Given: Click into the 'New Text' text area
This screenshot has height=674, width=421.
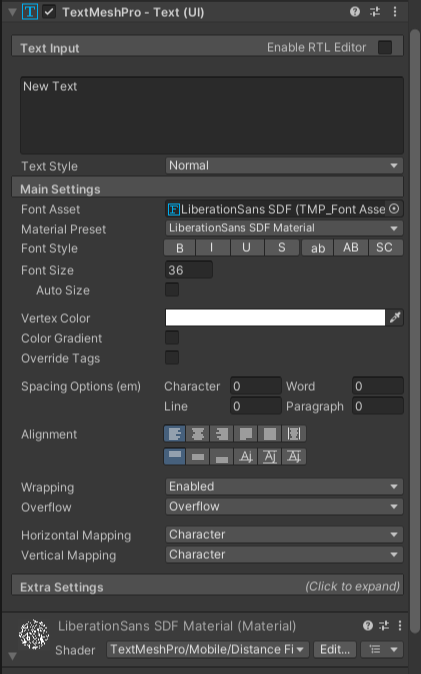Looking at the screenshot, I should pos(212,115).
